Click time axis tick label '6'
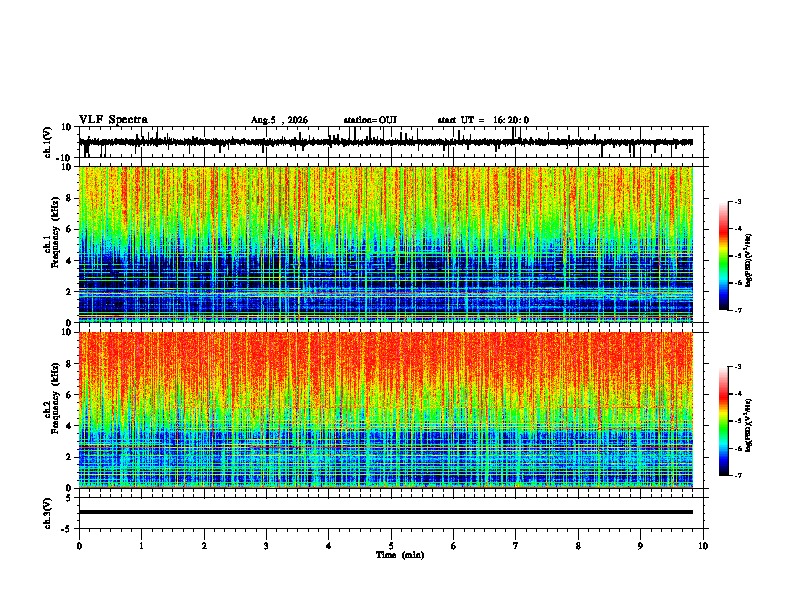 click(x=454, y=546)
